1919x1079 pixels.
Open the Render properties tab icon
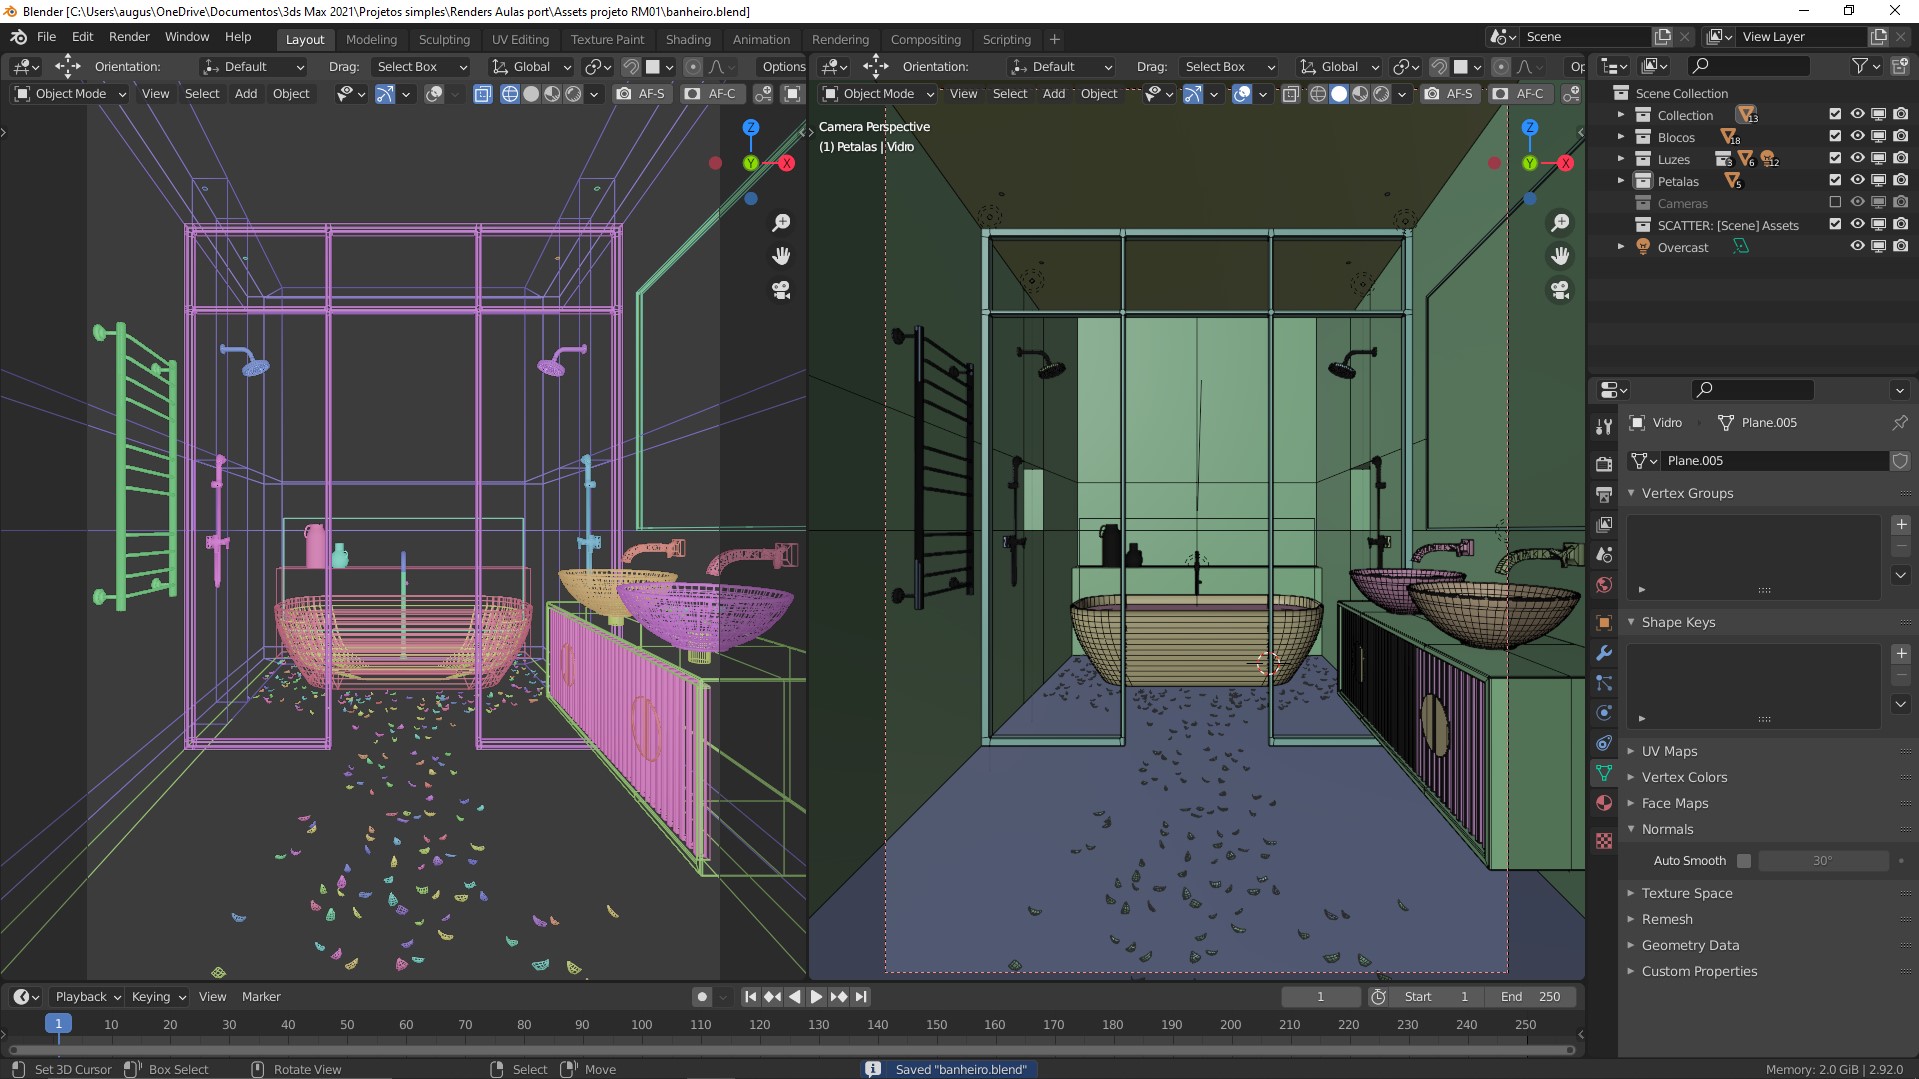[1604, 463]
